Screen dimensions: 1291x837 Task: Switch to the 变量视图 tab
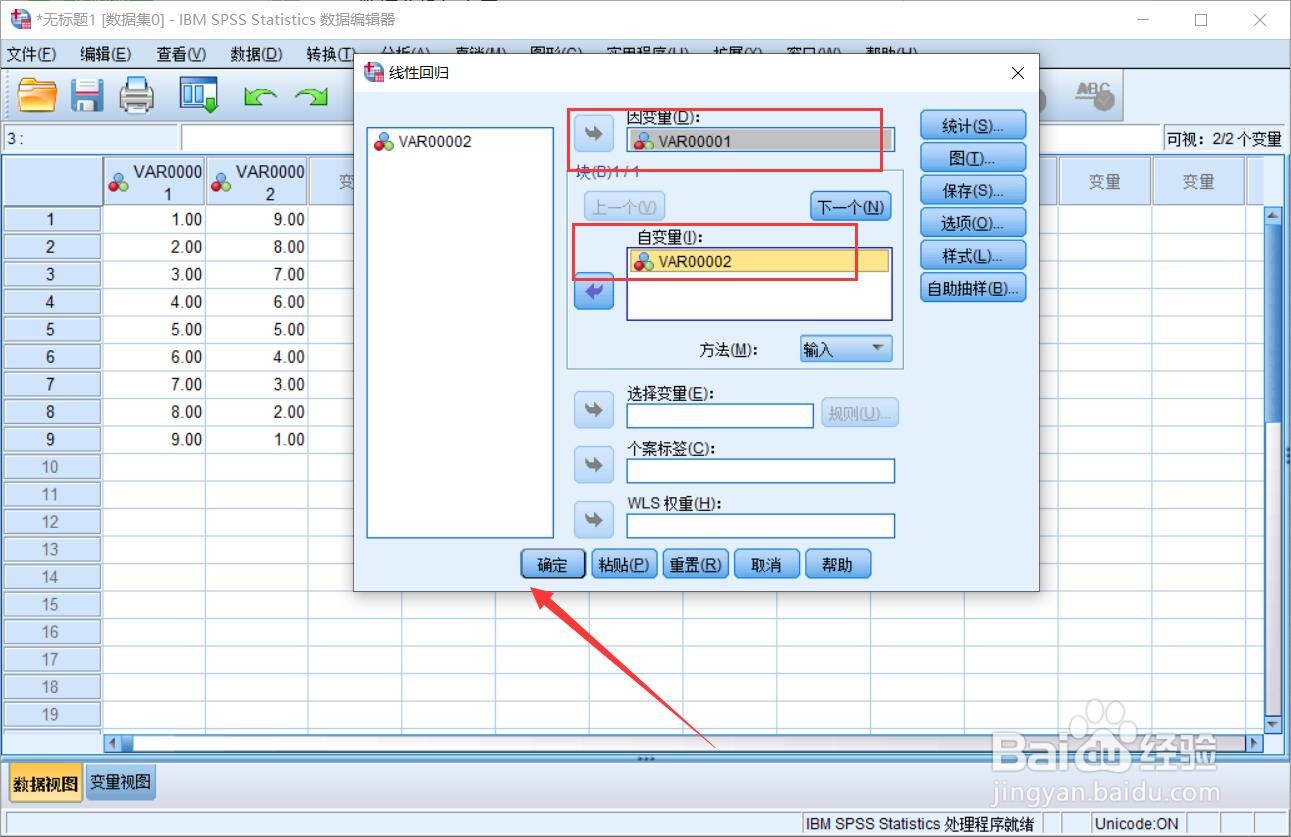coord(120,783)
